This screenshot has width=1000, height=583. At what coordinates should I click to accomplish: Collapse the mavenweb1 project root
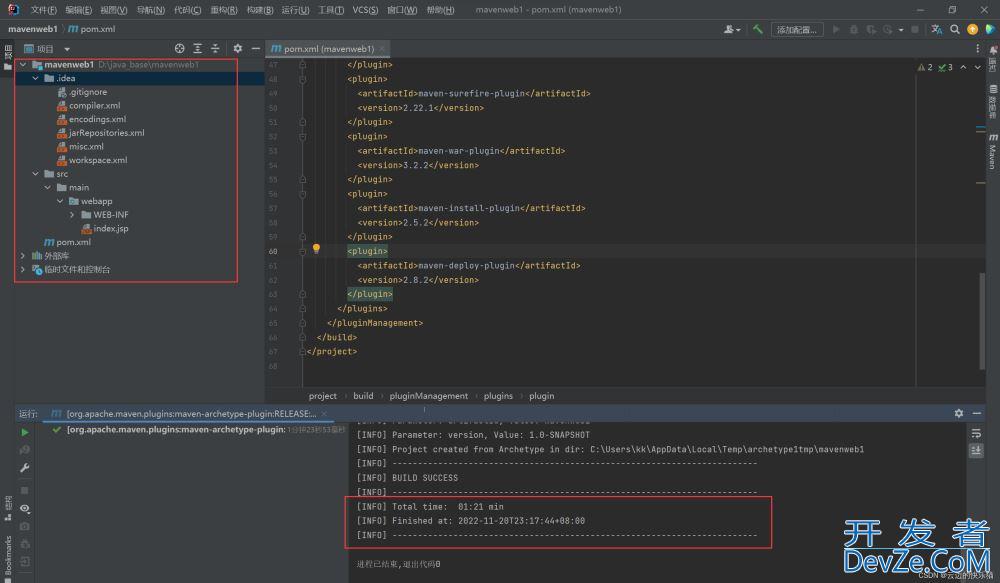(x=23, y=64)
